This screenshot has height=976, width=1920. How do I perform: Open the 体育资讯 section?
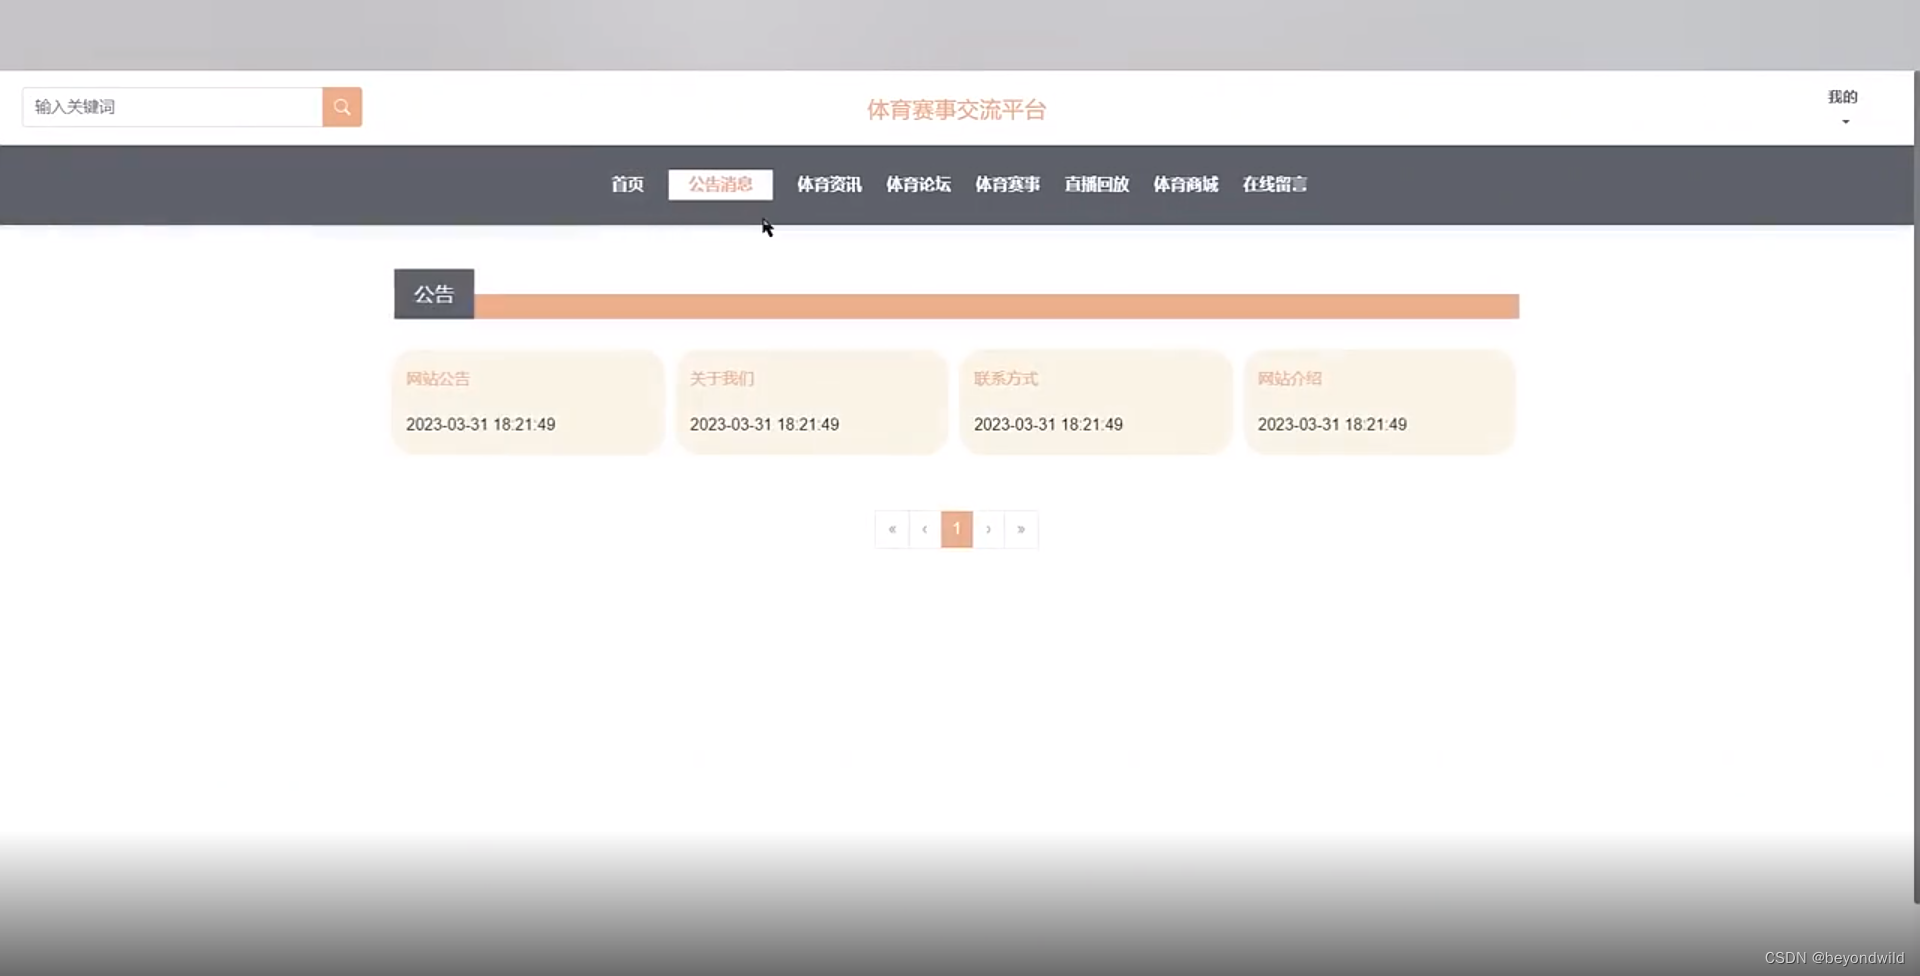click(828, 184)
